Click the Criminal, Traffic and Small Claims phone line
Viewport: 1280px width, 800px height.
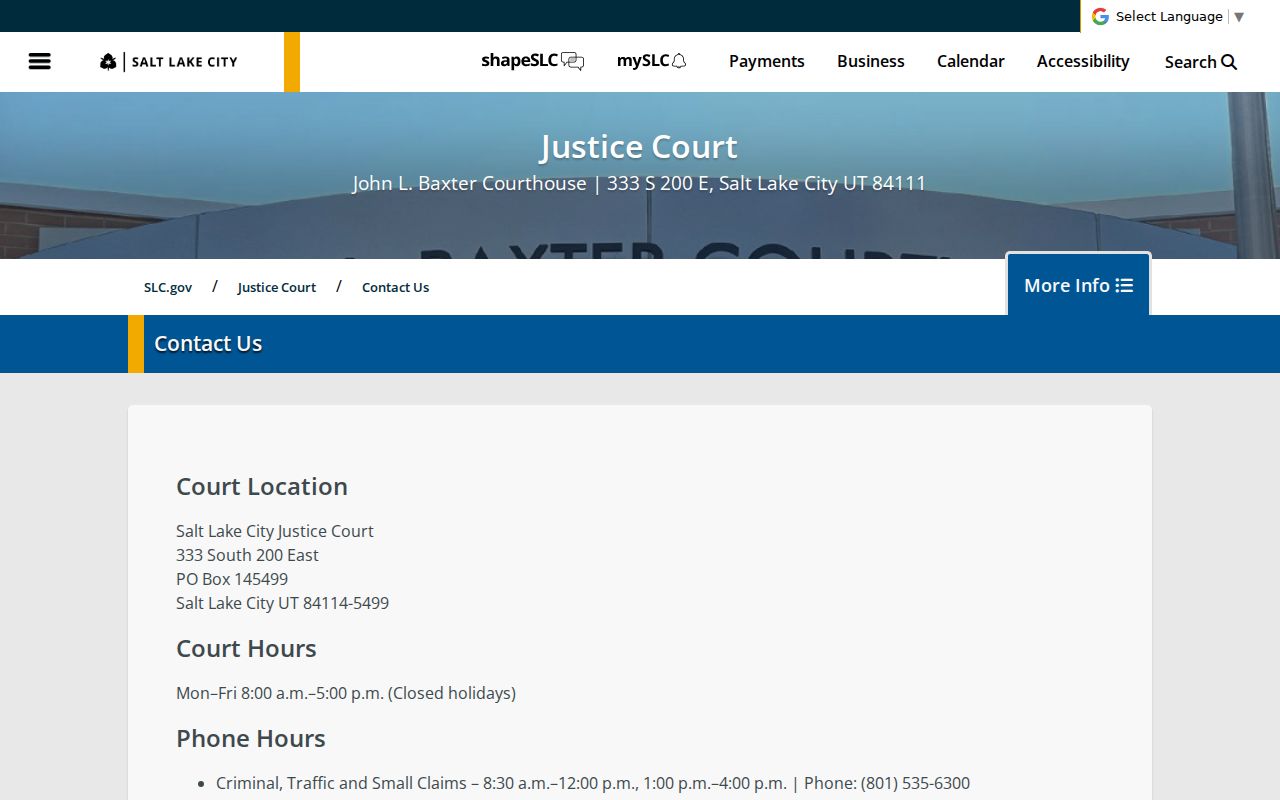[x=593, y=783]
